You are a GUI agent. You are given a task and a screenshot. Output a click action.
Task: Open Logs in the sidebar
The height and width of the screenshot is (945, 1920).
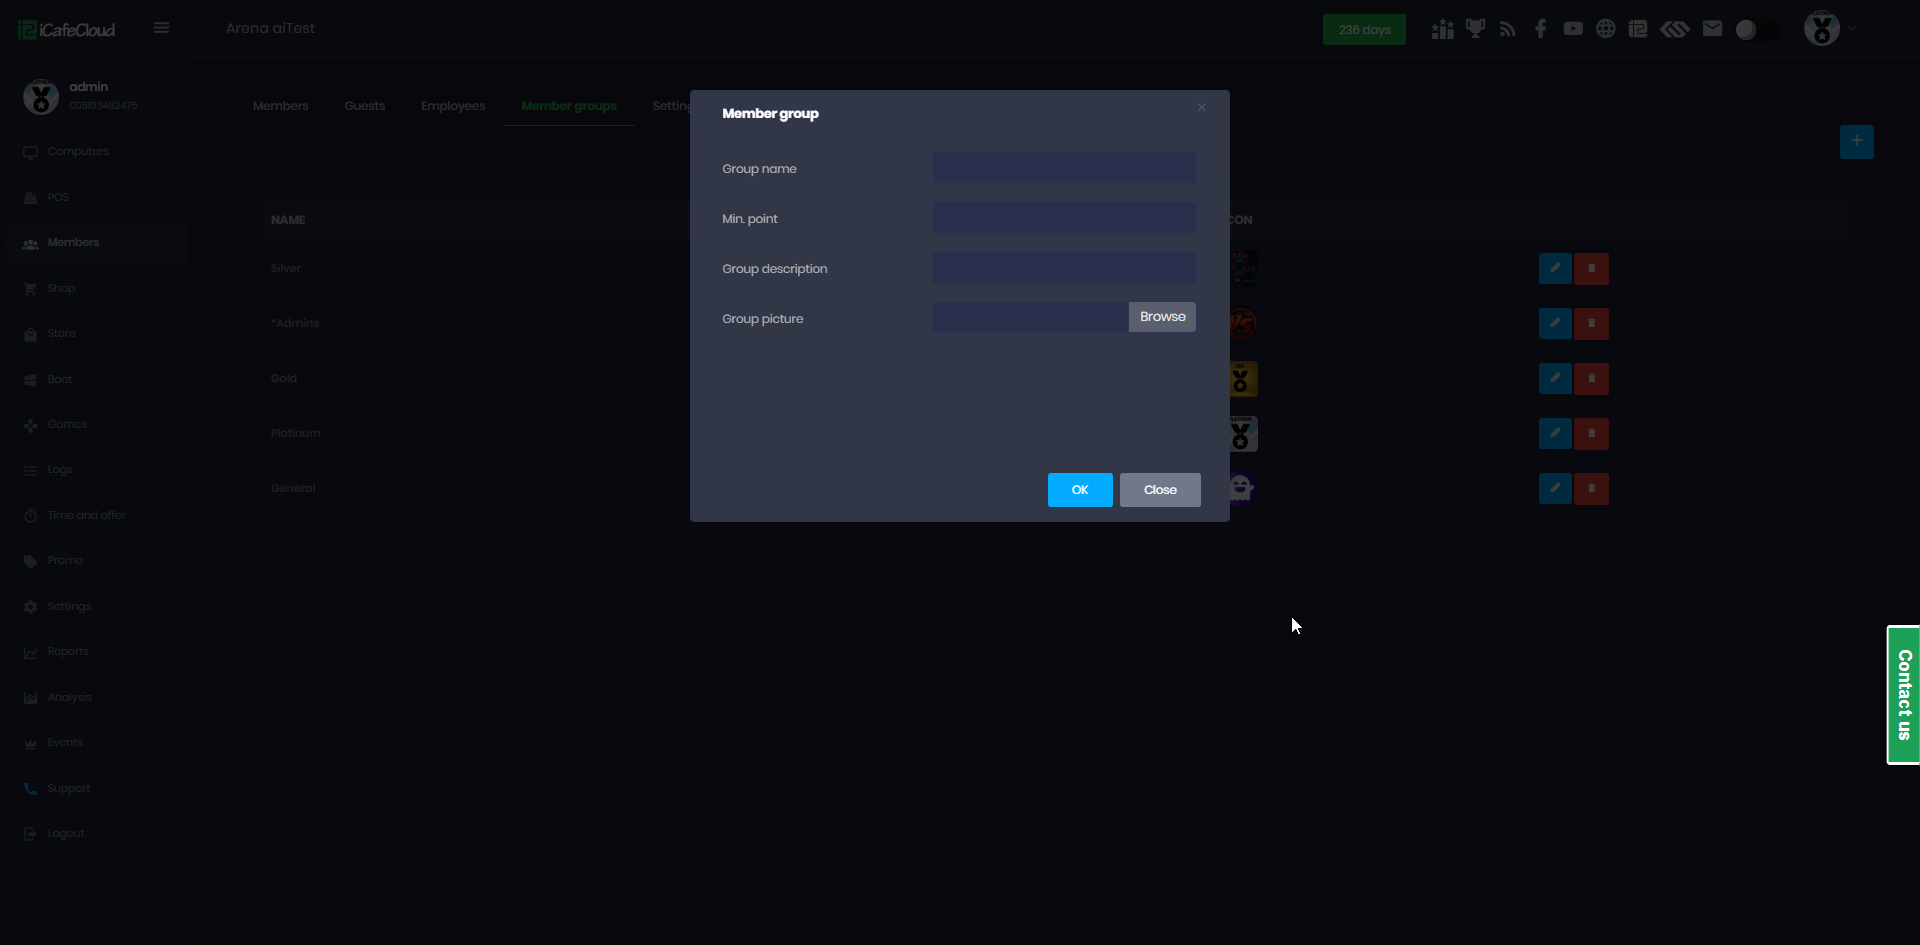click(60, 470)
